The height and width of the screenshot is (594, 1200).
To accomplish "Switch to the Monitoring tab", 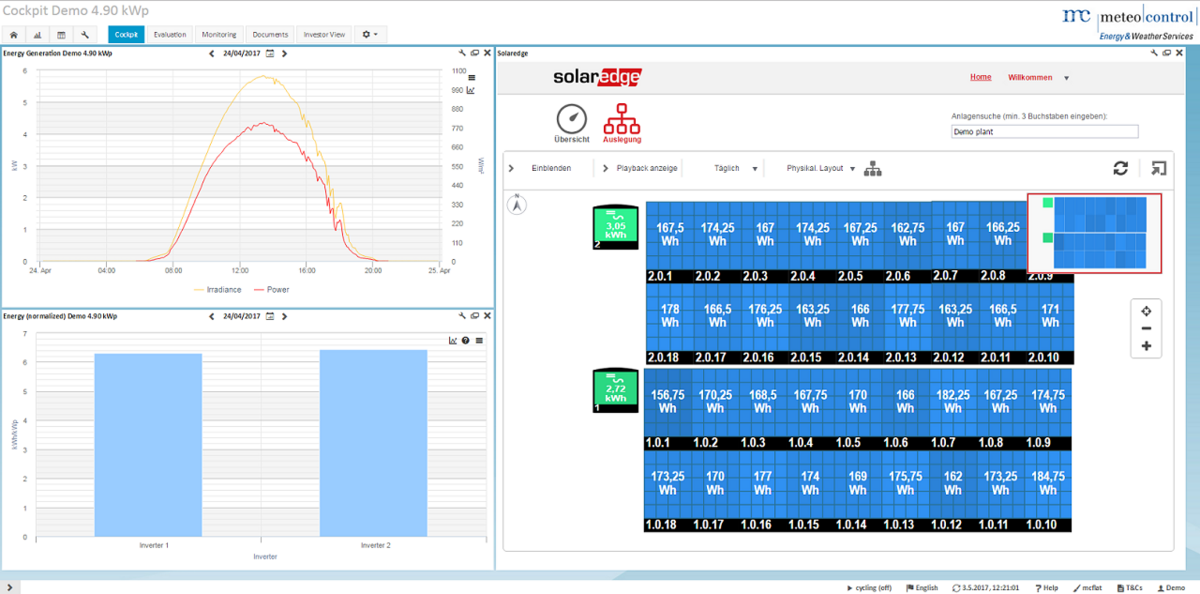I will (x=218, y=33).
